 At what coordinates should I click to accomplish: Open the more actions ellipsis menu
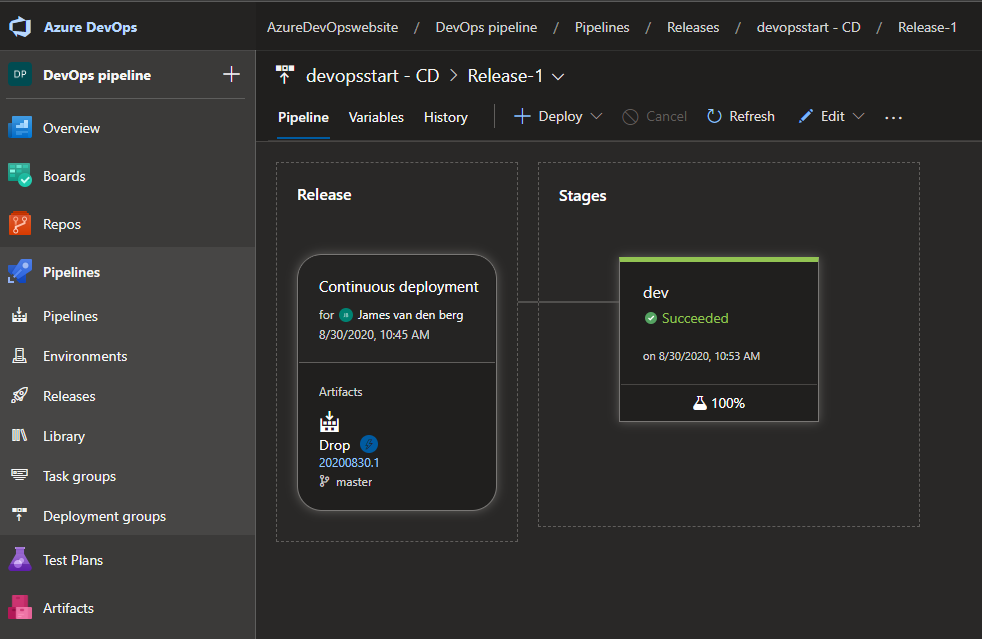(x=893, y=117)
